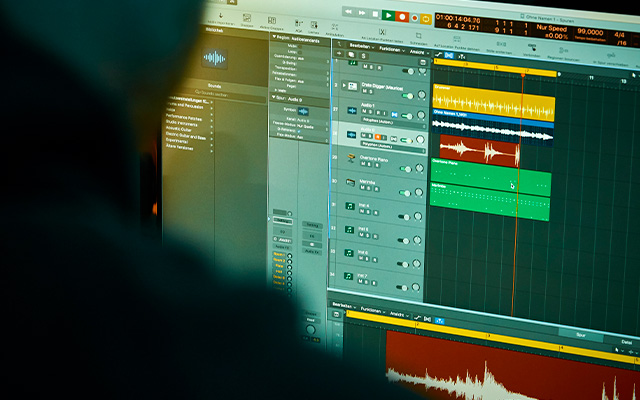Image resolution: width=640 pixels, height=400 pixels.
Task: Click the Inst 7 track note icon
Action: (348, 276)
